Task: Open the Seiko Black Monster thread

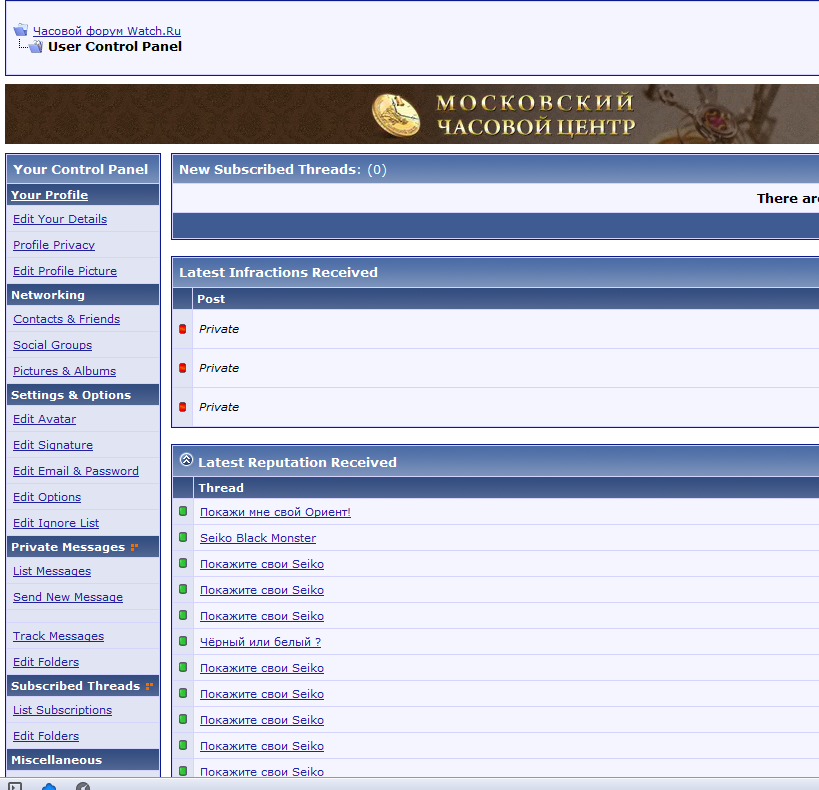Action: coord(258,538)
